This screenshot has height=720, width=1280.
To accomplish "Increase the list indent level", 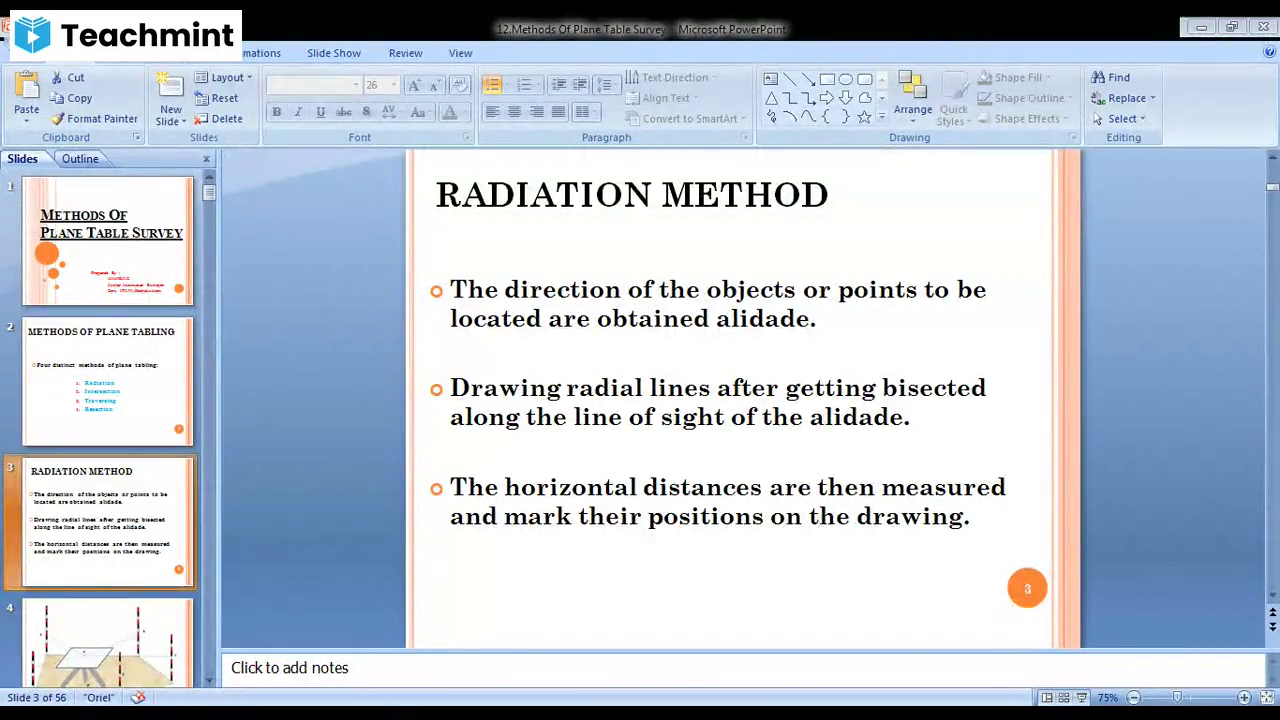I will click(579, 85).
